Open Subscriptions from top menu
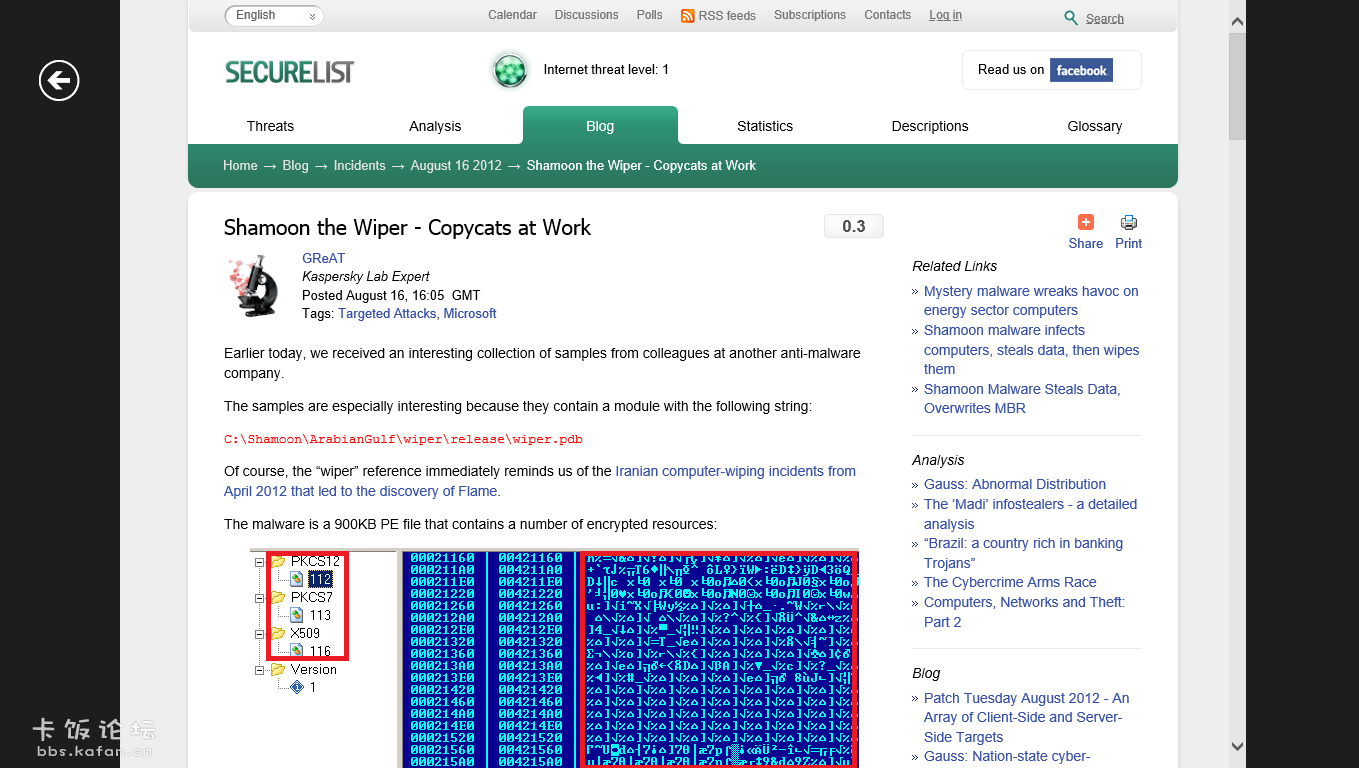Screen dimensions: 1359x768 810,15
